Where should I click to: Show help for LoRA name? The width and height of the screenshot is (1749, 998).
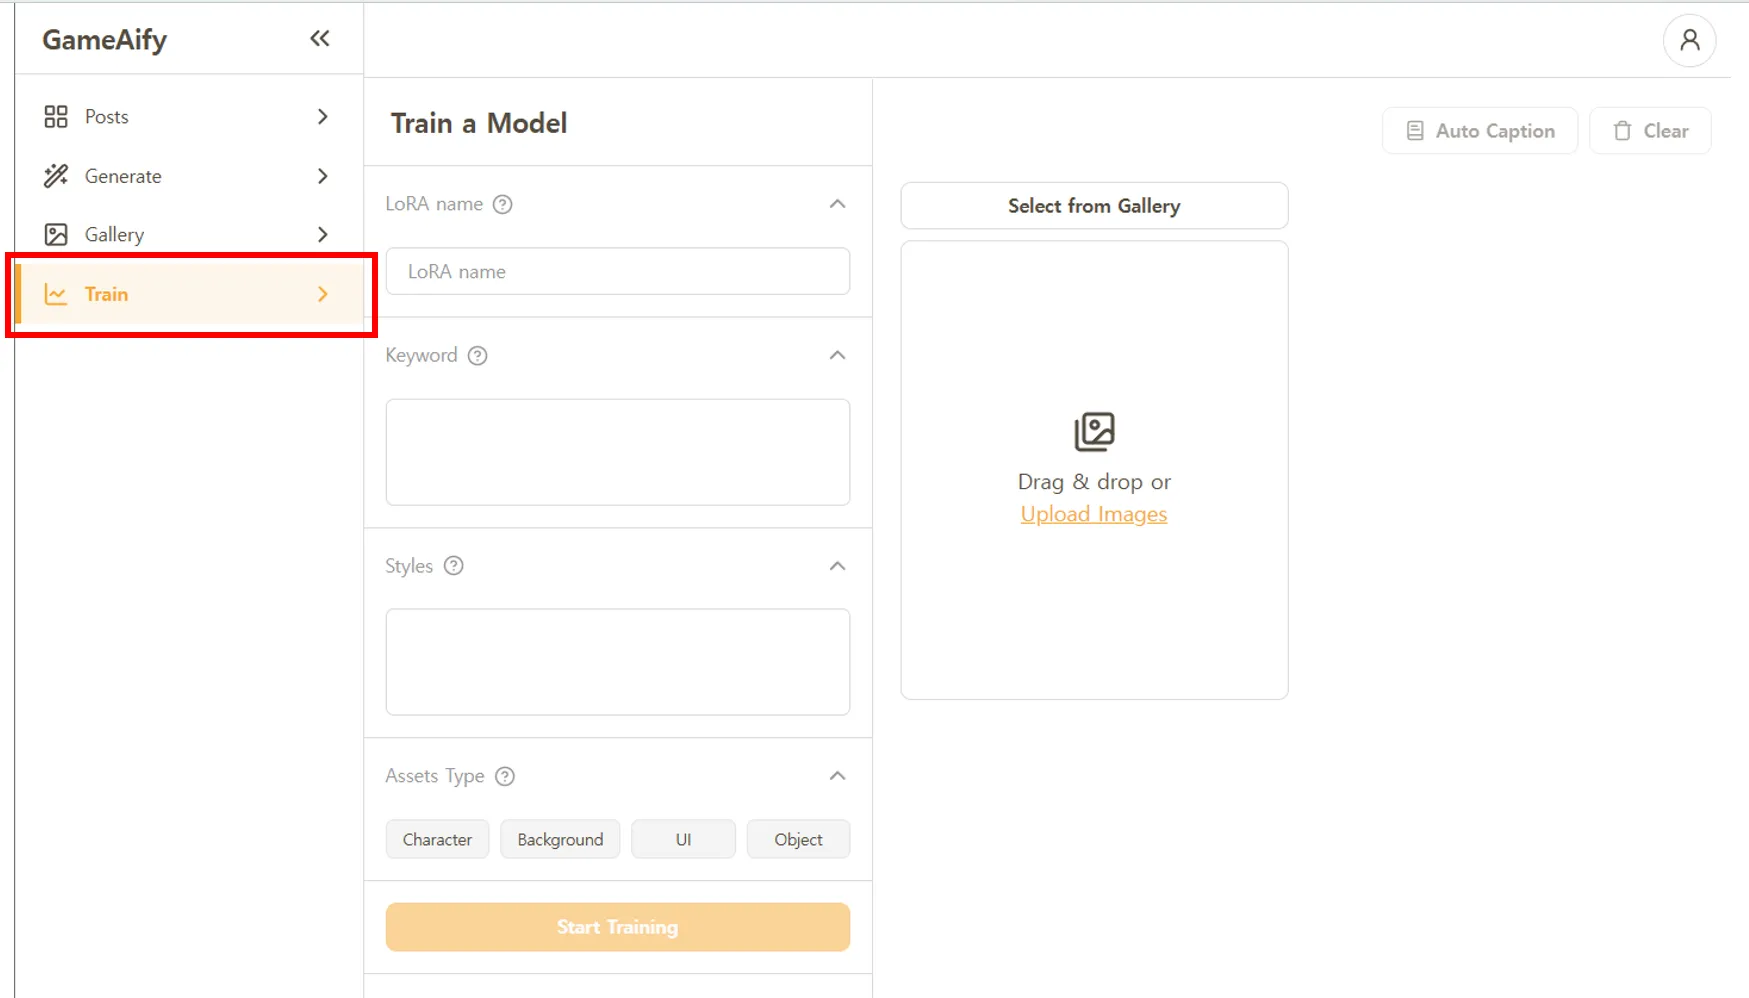click(503, 204)
